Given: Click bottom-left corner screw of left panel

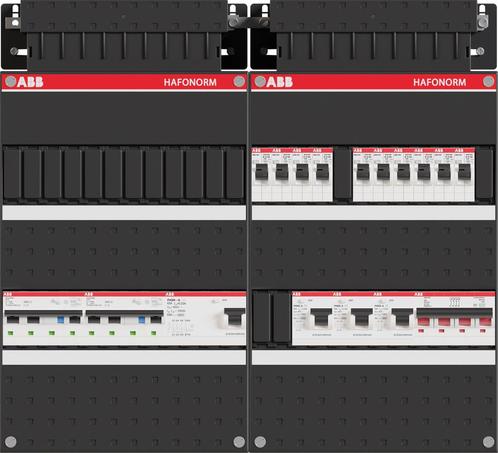Looking at the screenshot, I should (x=10, y=442).
